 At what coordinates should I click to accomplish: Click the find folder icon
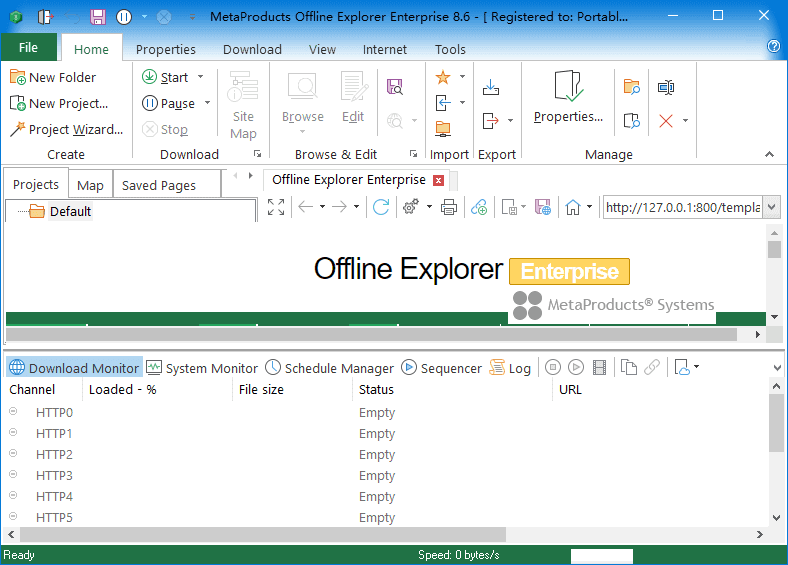pos(631,87)
